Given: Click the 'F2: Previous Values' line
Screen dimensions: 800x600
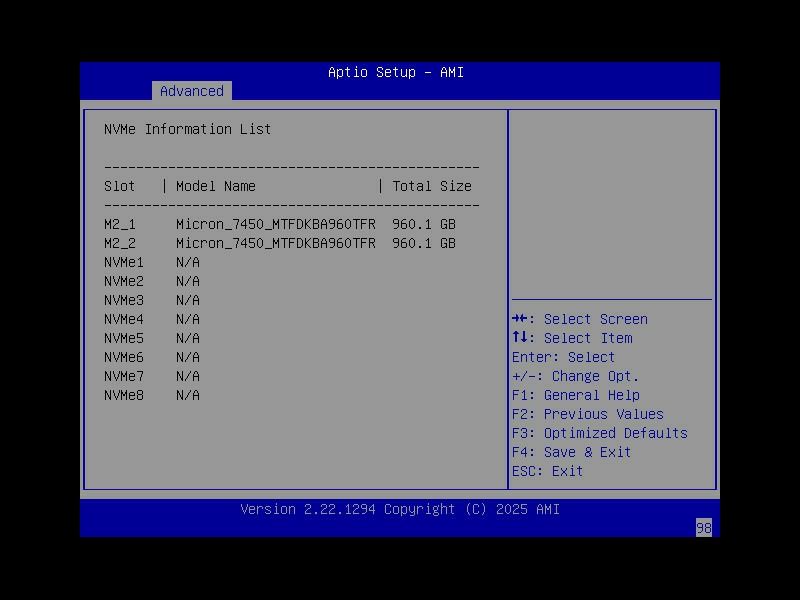Looking at the screenshot, I should point(588,414).
